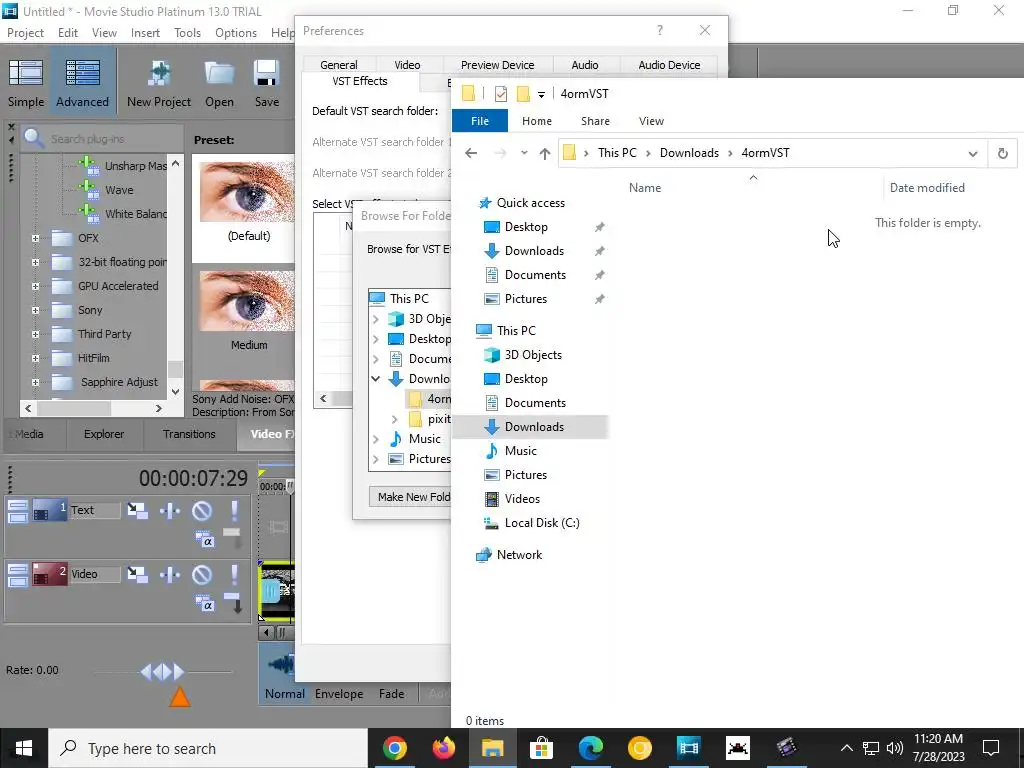Expand the HitFilm folder

point(35,358)
